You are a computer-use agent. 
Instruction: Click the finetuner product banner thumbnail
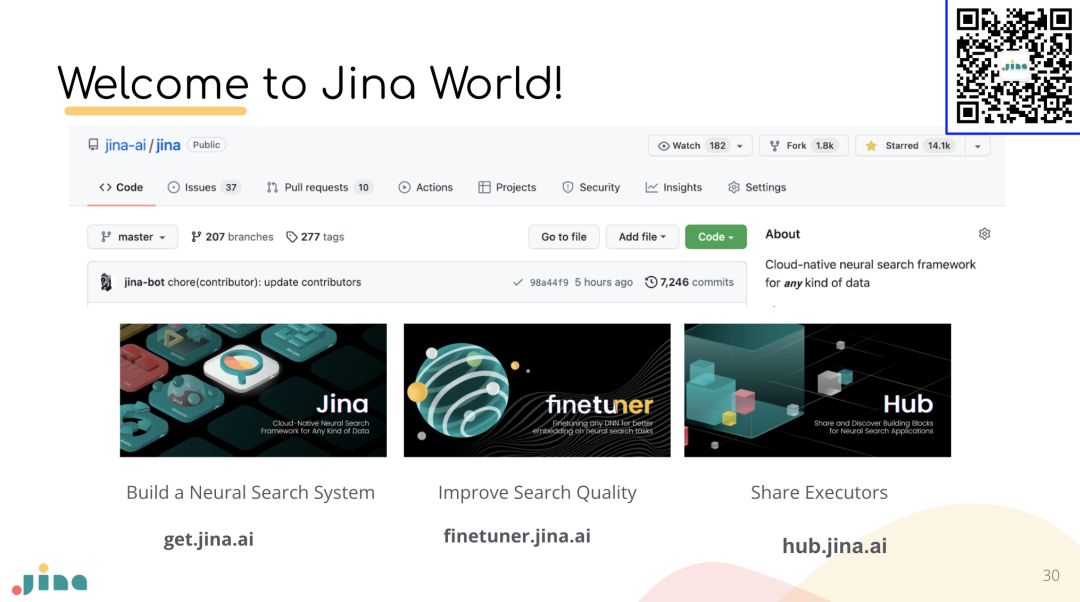pos(537,391)
